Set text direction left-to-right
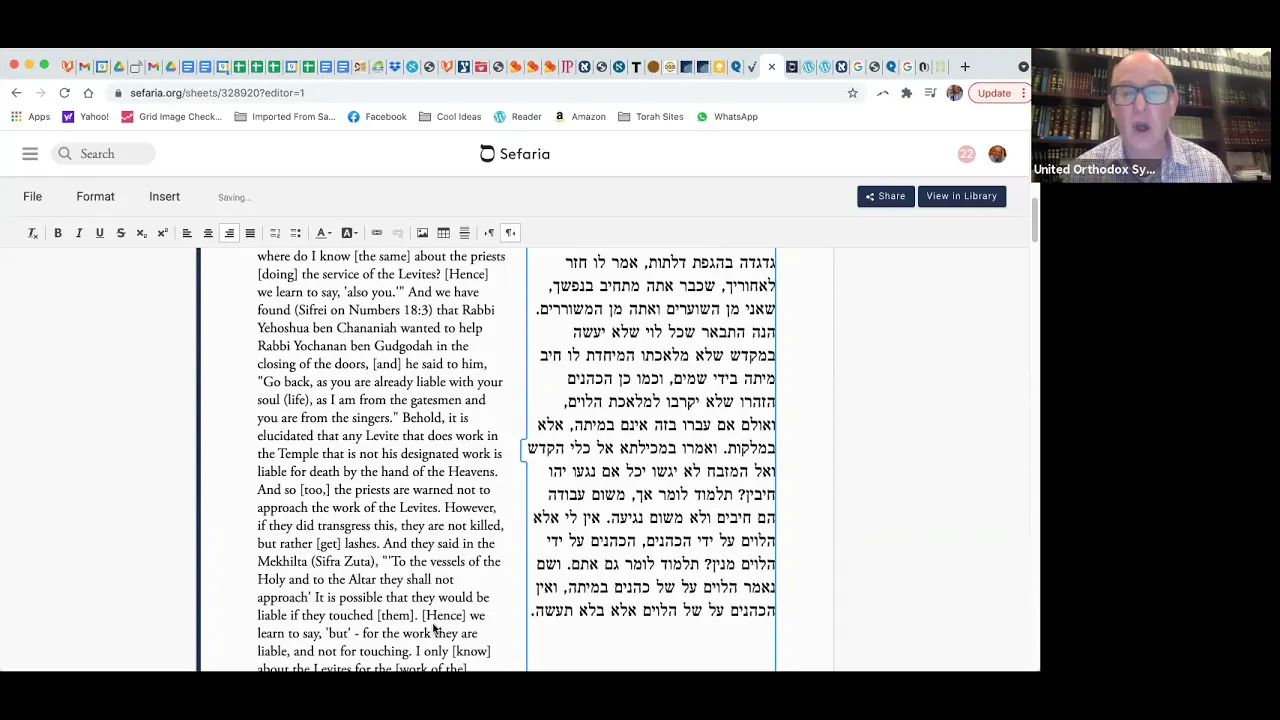This screenshot has width=1280, height=720. (x=489, y=233)
